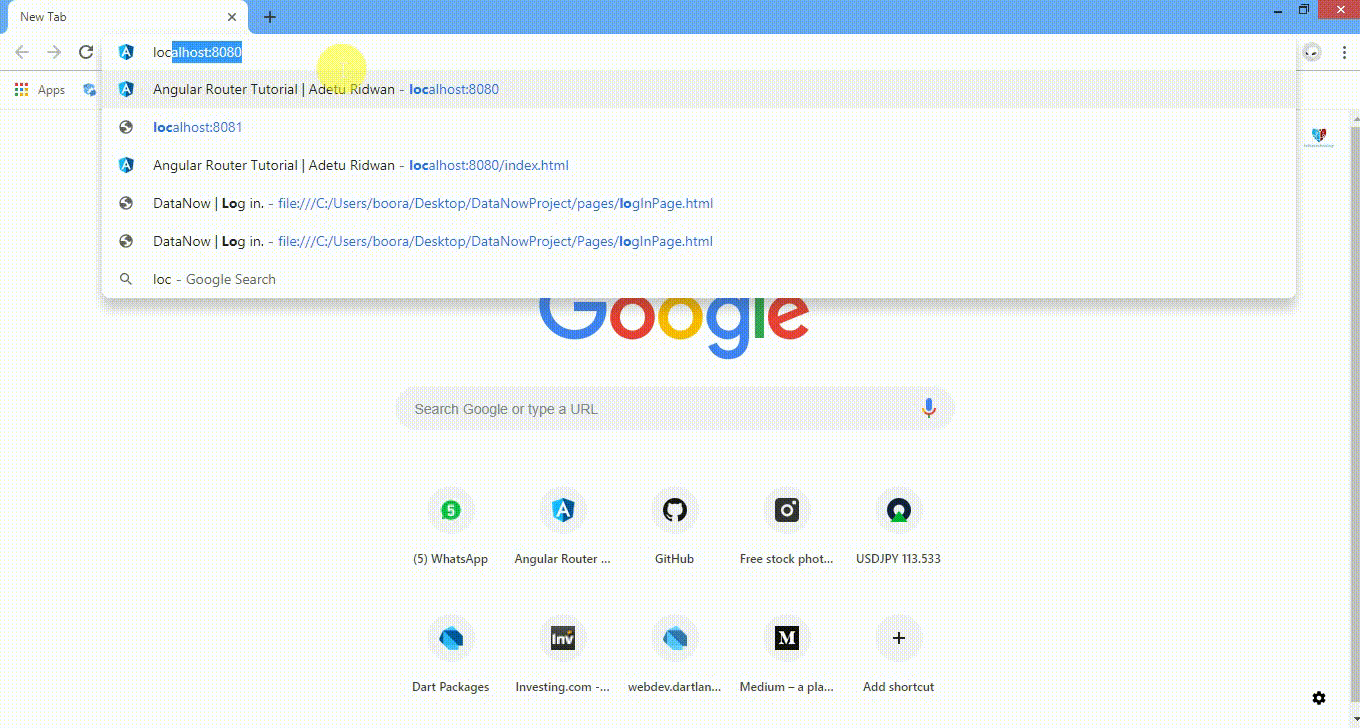The height and width of the screenshot is (728, 1360).
Task: Open the Customize page gear icon
Action: pyautogui.click(x=1319, y=698)
